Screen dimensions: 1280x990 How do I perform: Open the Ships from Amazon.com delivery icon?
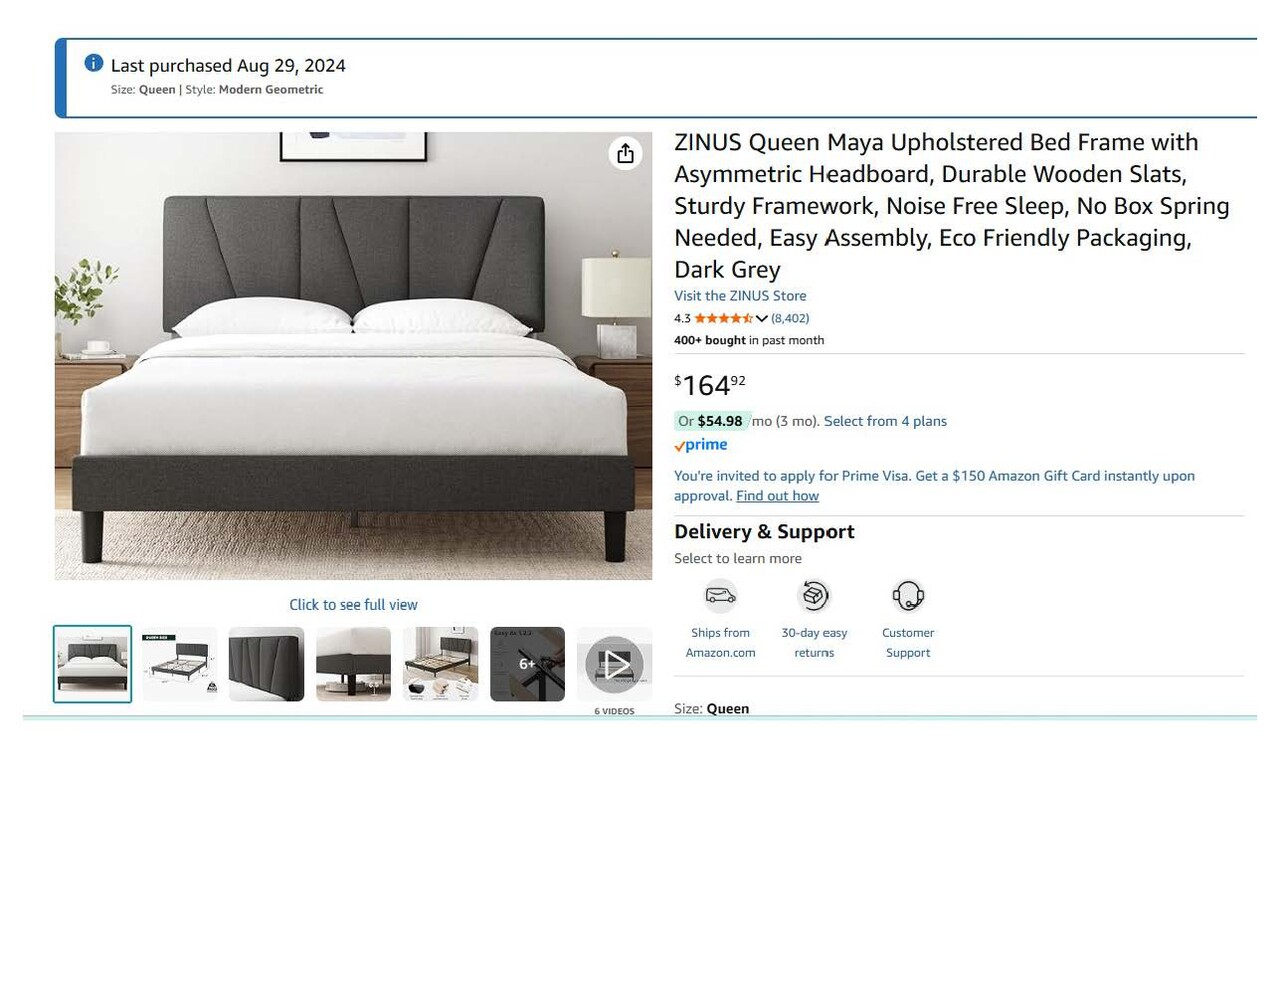click(x=720, y=596)
